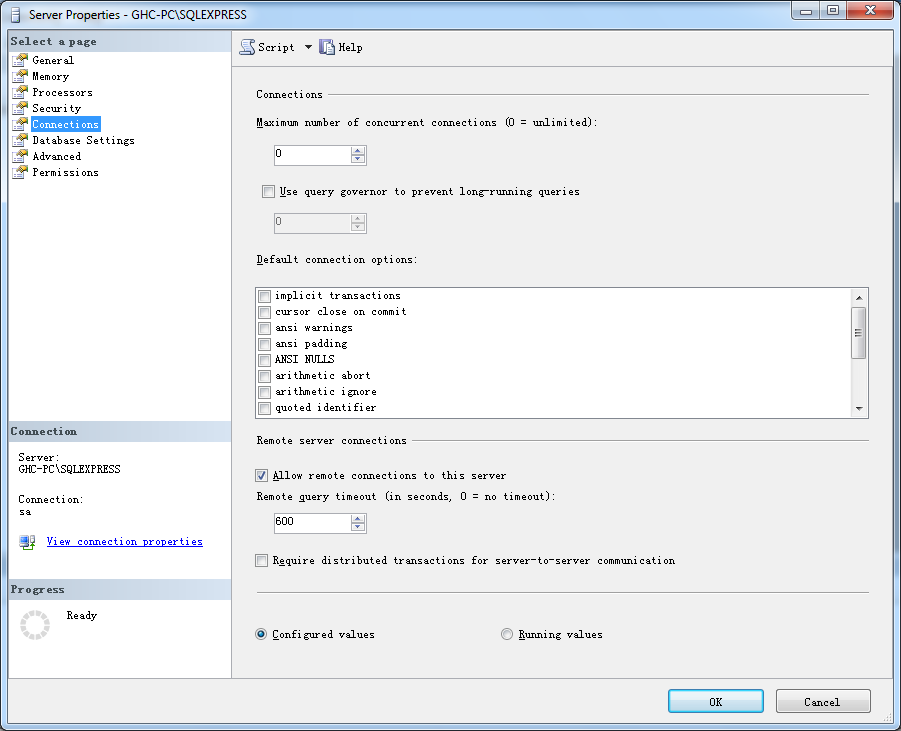This screenshot has width=901, height=731.
Task: Select Running values radio button
Action: coord(507,634)
